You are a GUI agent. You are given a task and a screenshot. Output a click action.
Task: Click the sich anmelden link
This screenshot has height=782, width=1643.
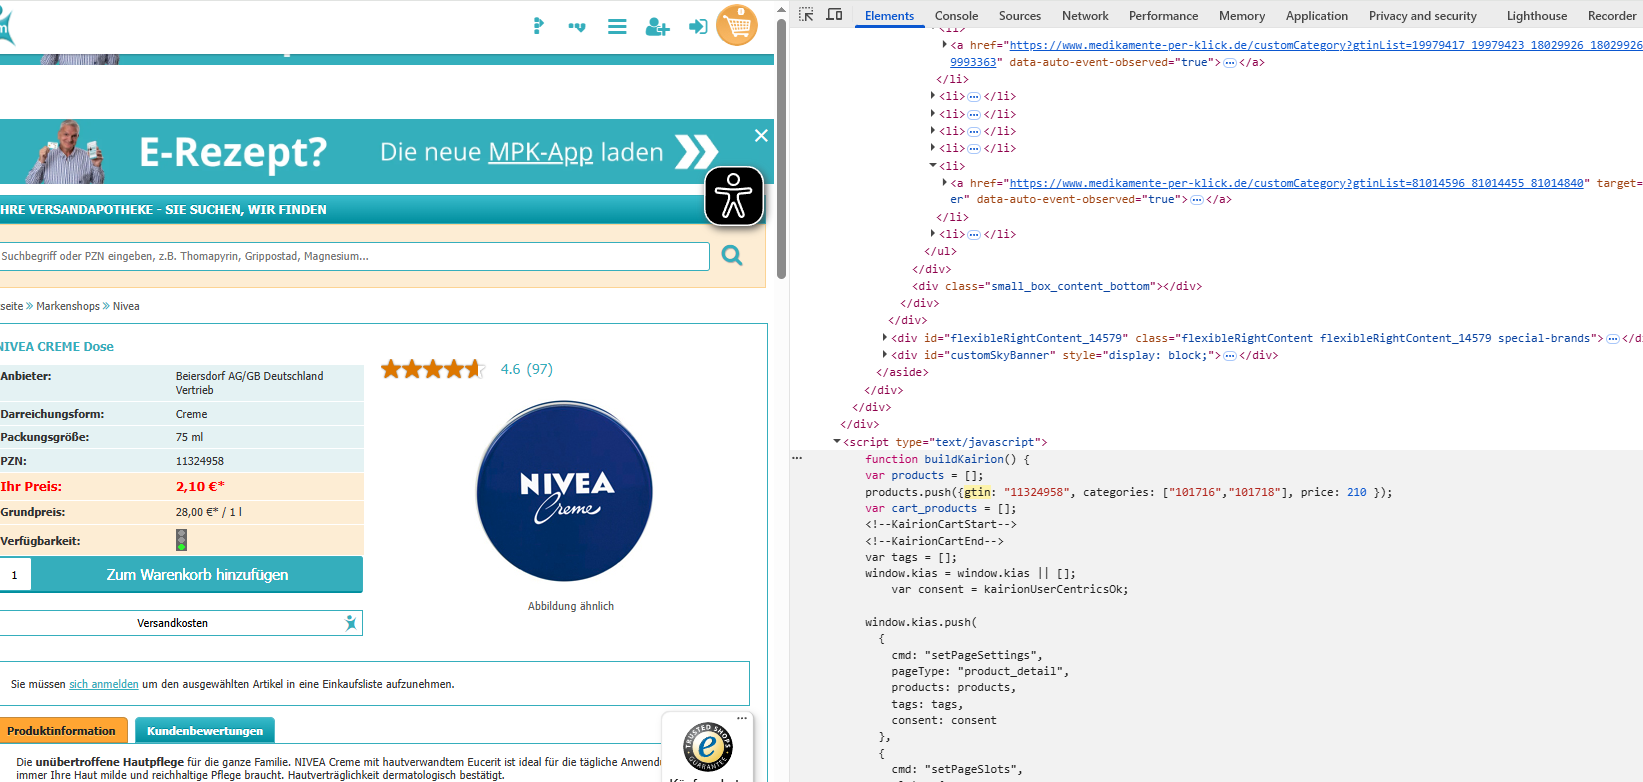pos(104,684)
